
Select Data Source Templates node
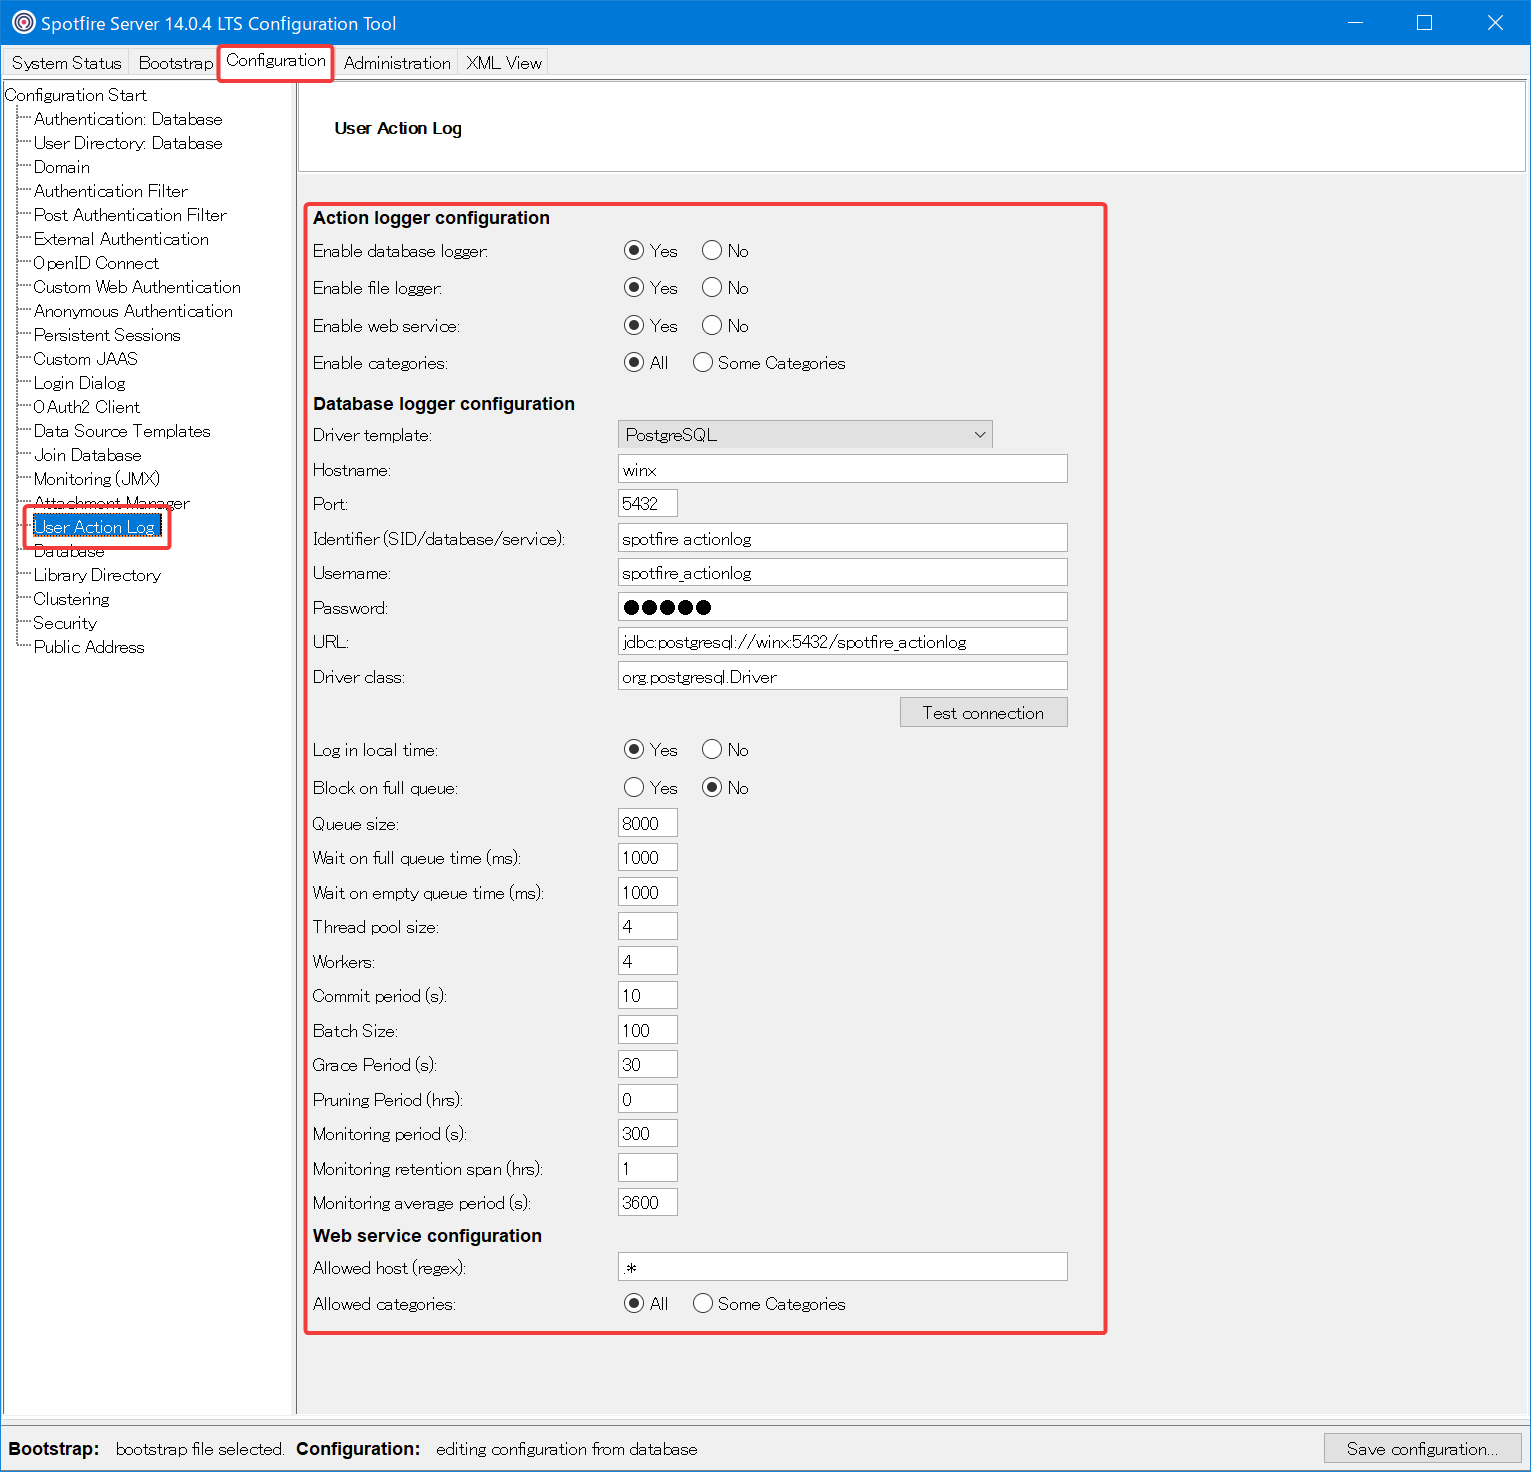(x=122, y=431)
